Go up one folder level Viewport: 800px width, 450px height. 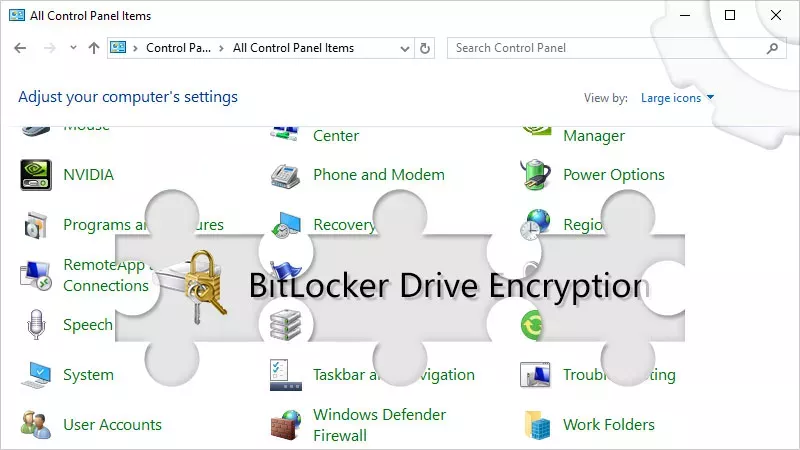pyautogui.click(x=93, y=48)
